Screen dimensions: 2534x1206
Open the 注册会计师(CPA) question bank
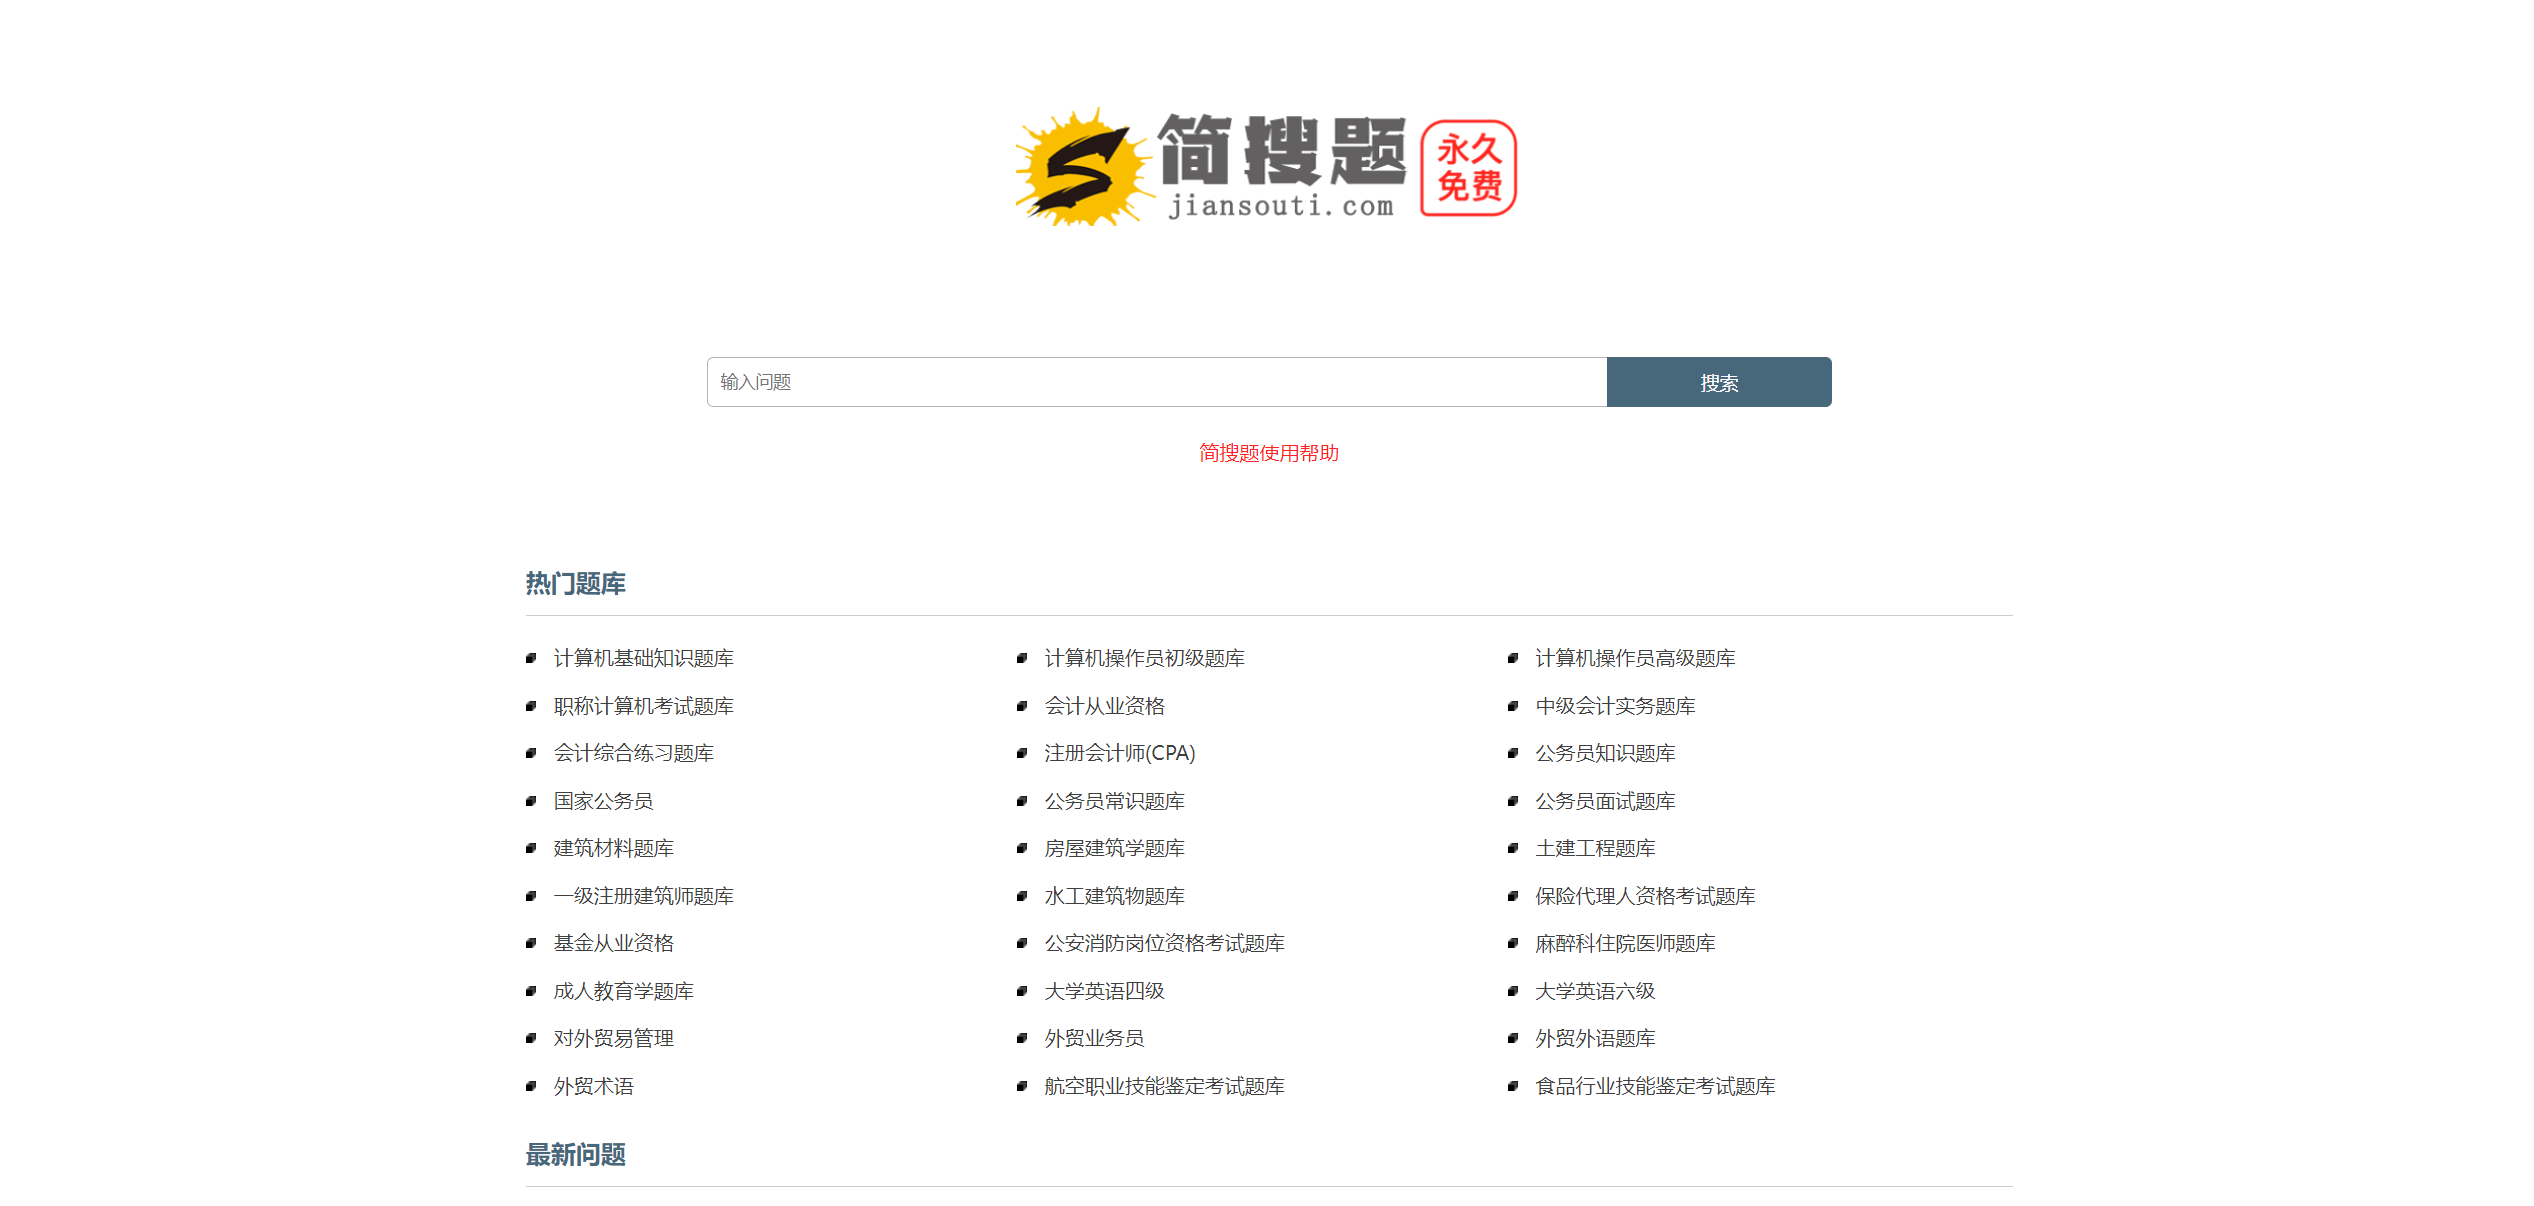tap(1119, 753)
